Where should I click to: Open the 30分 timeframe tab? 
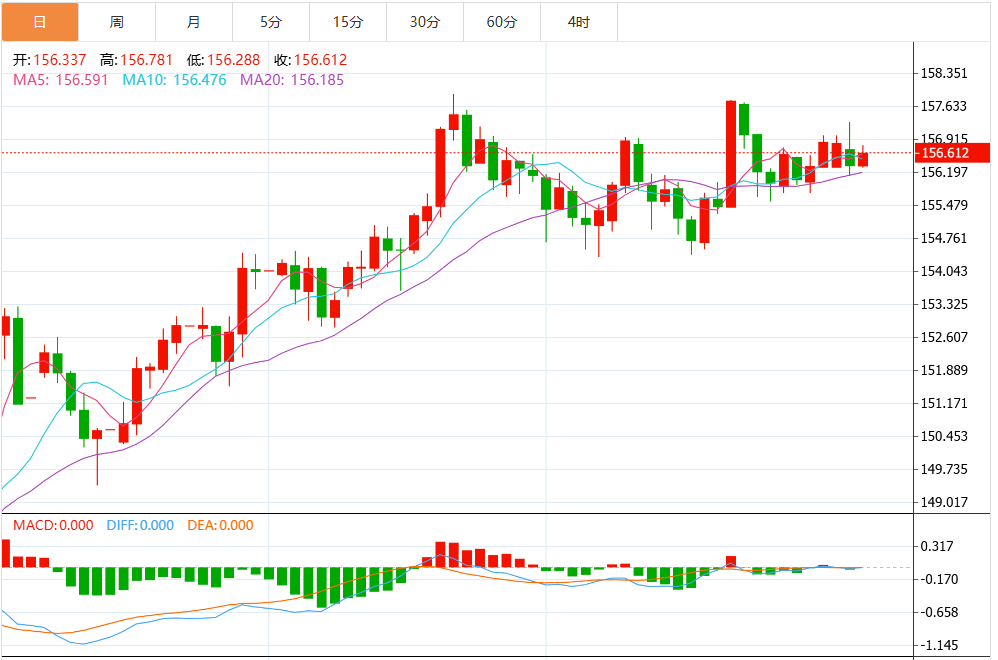[x=425, y=22]
